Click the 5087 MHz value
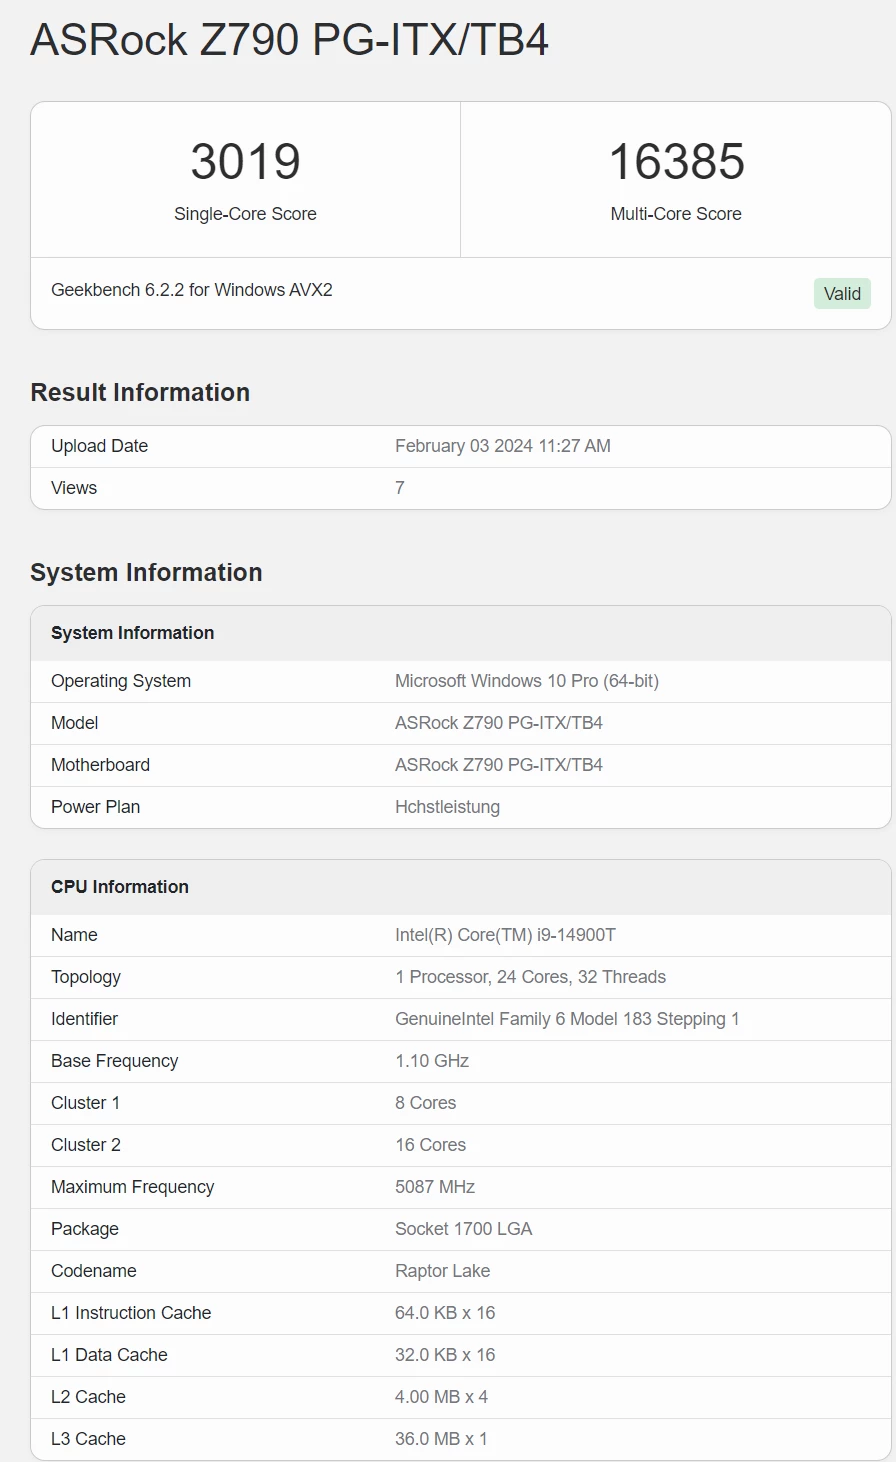 435,1187
